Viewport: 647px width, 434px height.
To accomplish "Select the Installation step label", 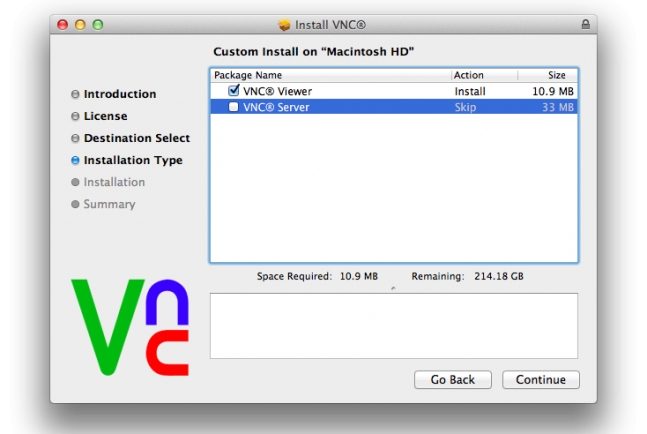I will [x=114, y=182].
